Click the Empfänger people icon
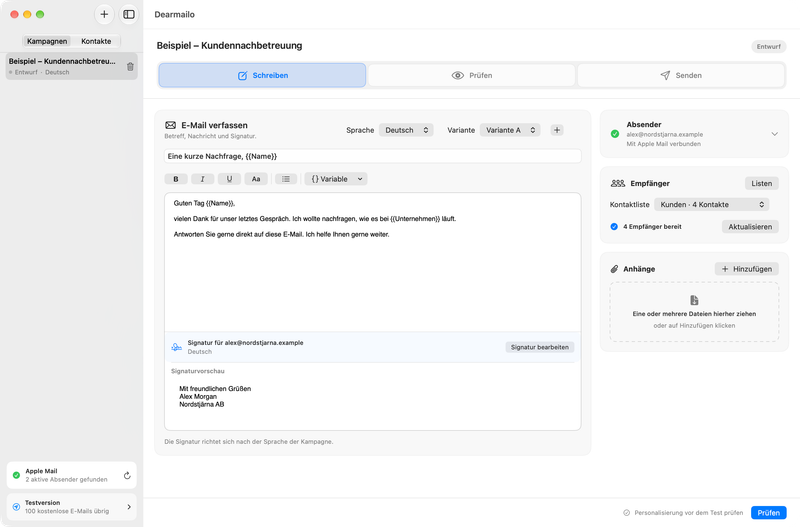 point(617,183)
